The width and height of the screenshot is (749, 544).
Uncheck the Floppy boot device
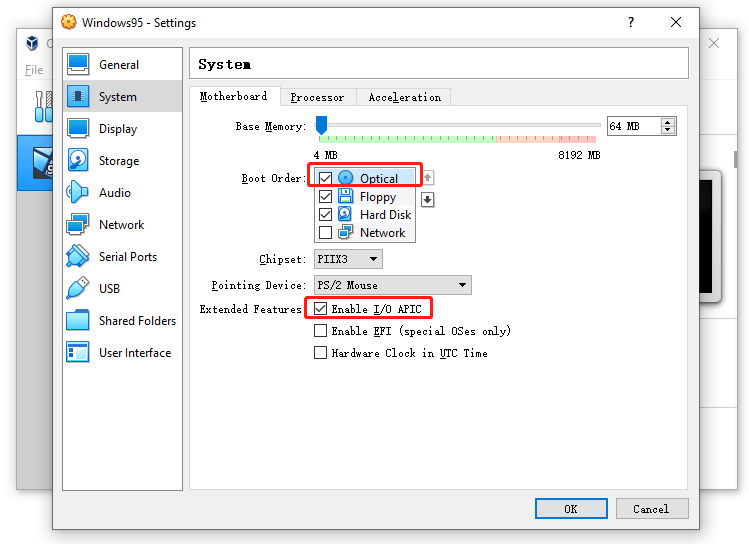(325, 197)
